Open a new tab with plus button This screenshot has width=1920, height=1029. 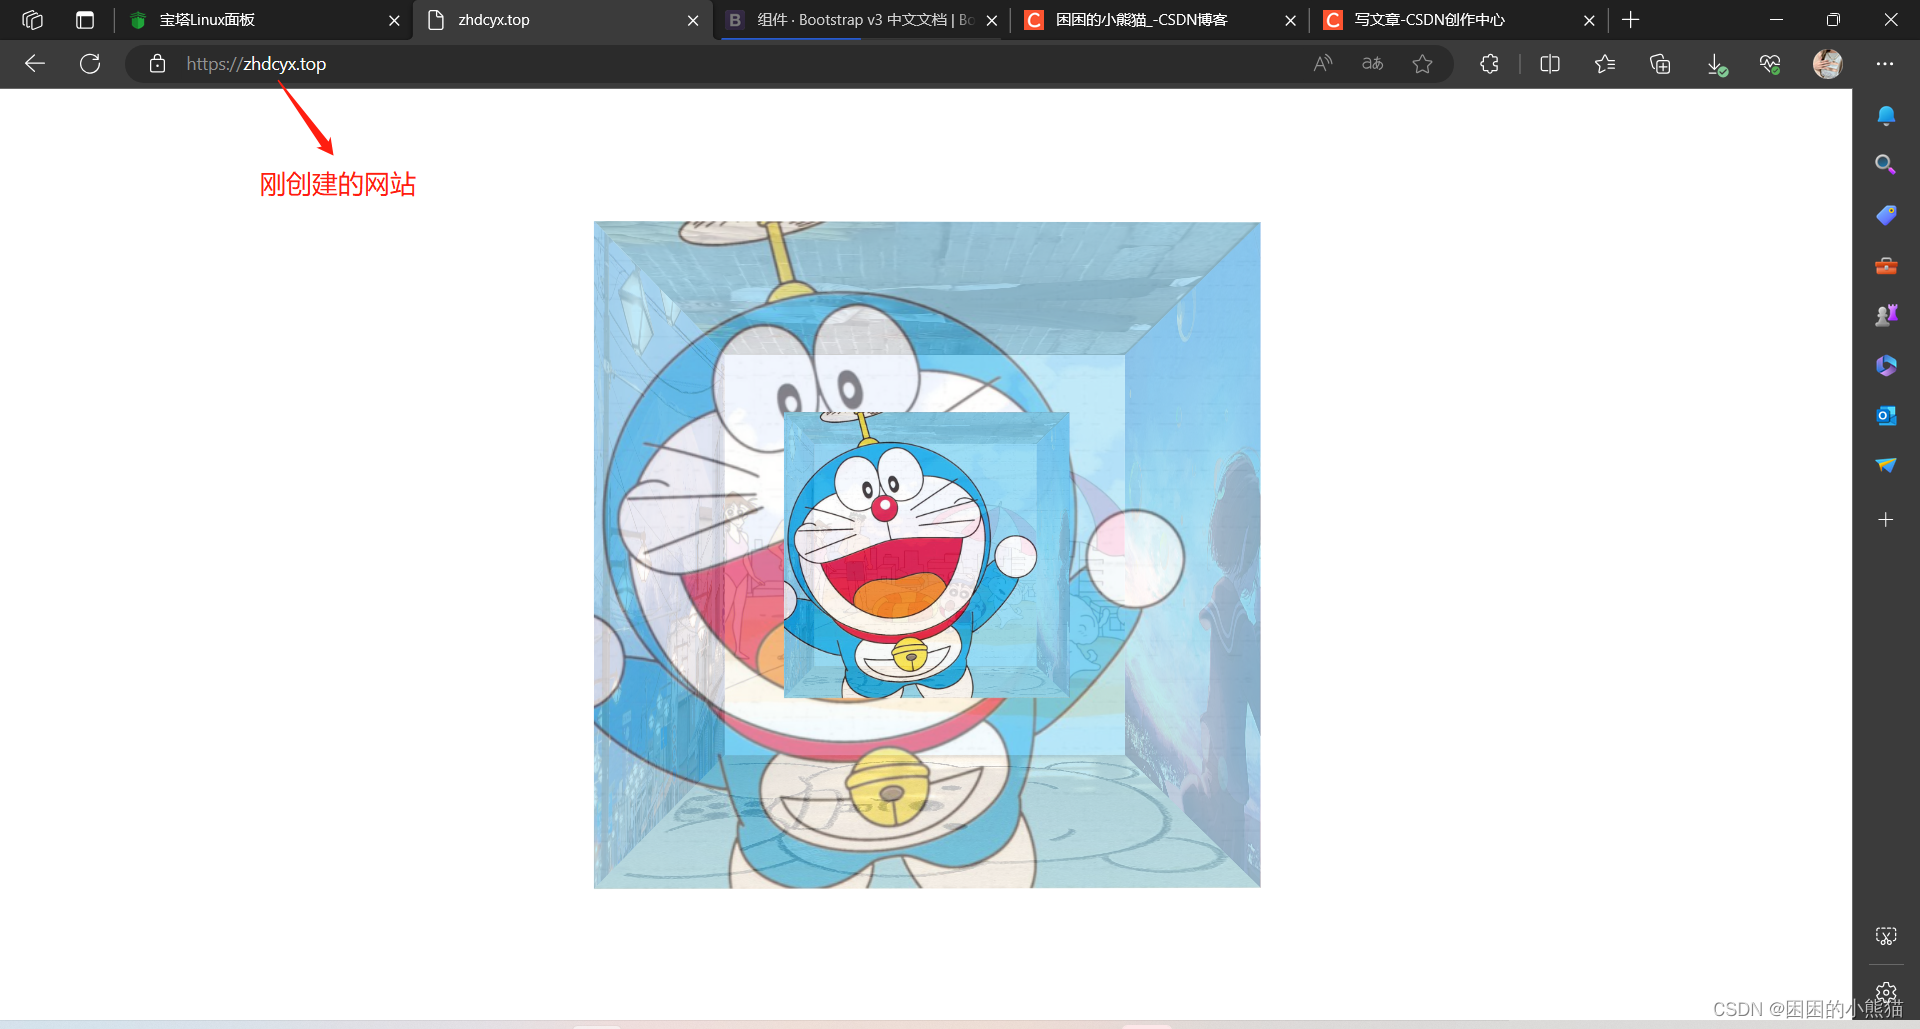(1631, 20)
